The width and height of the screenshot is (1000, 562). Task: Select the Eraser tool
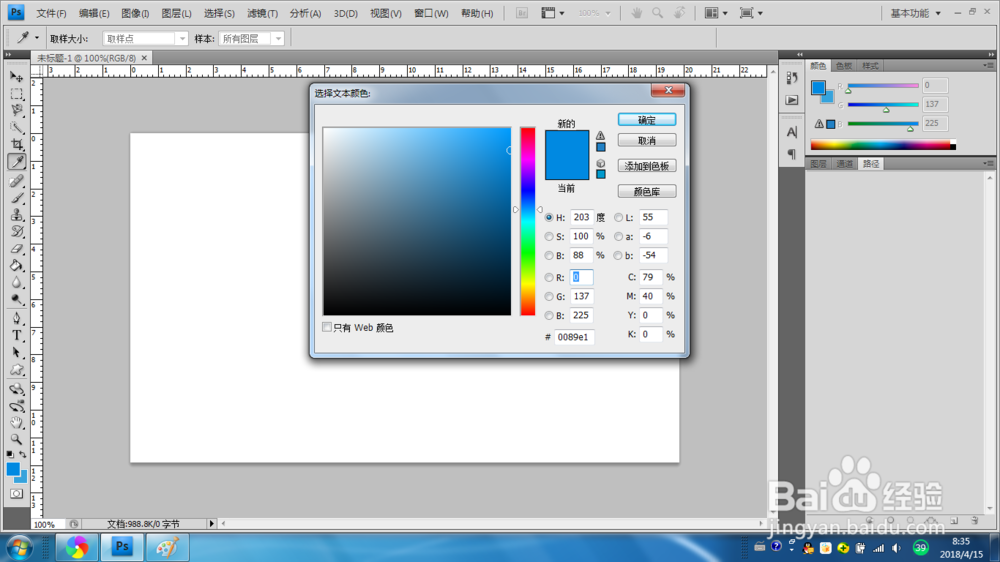[x=17, y=249]
